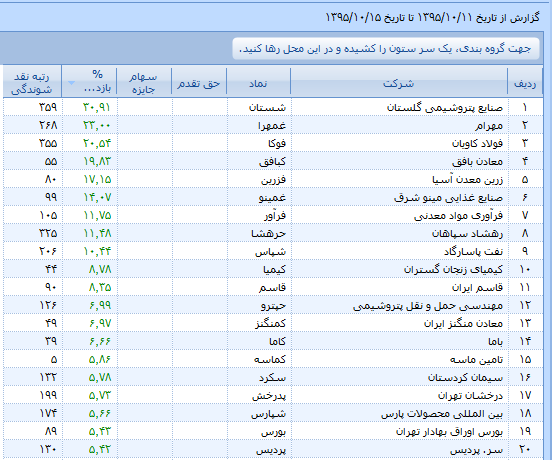Click symbol سکرد
The image size is (552, 460).
[272, 378]
